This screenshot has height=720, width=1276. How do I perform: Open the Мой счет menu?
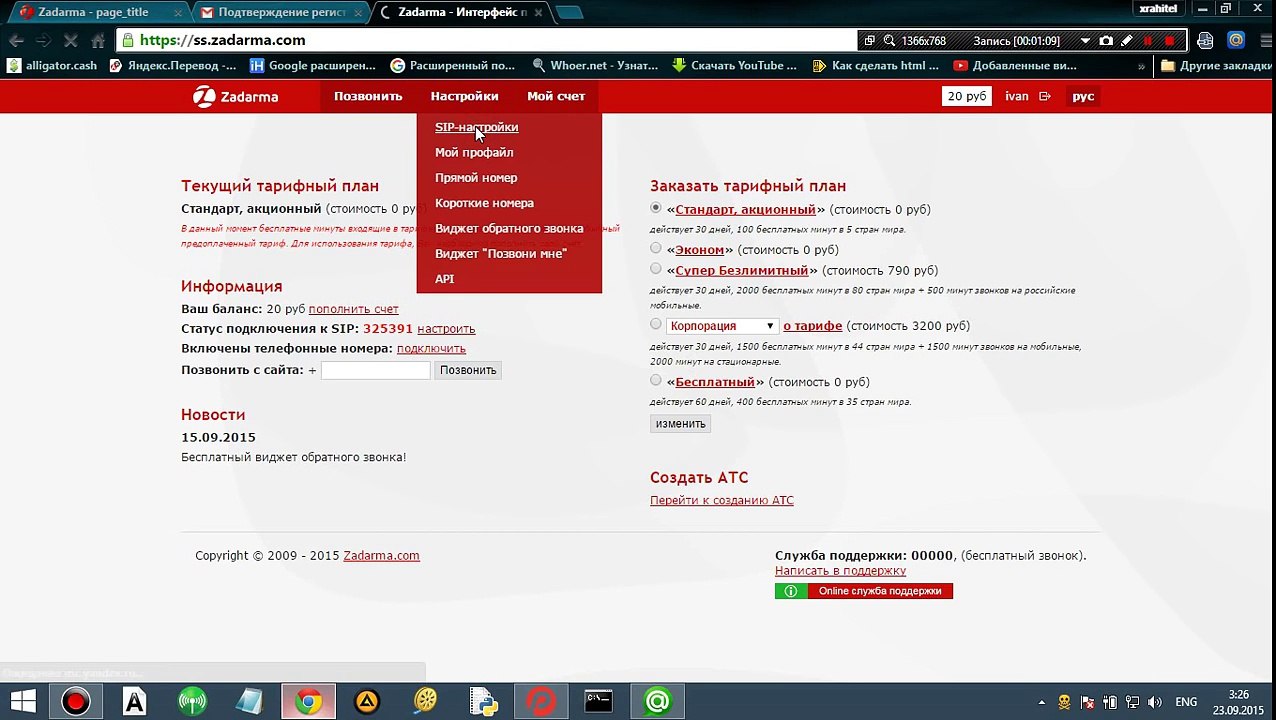click(556, 97)
